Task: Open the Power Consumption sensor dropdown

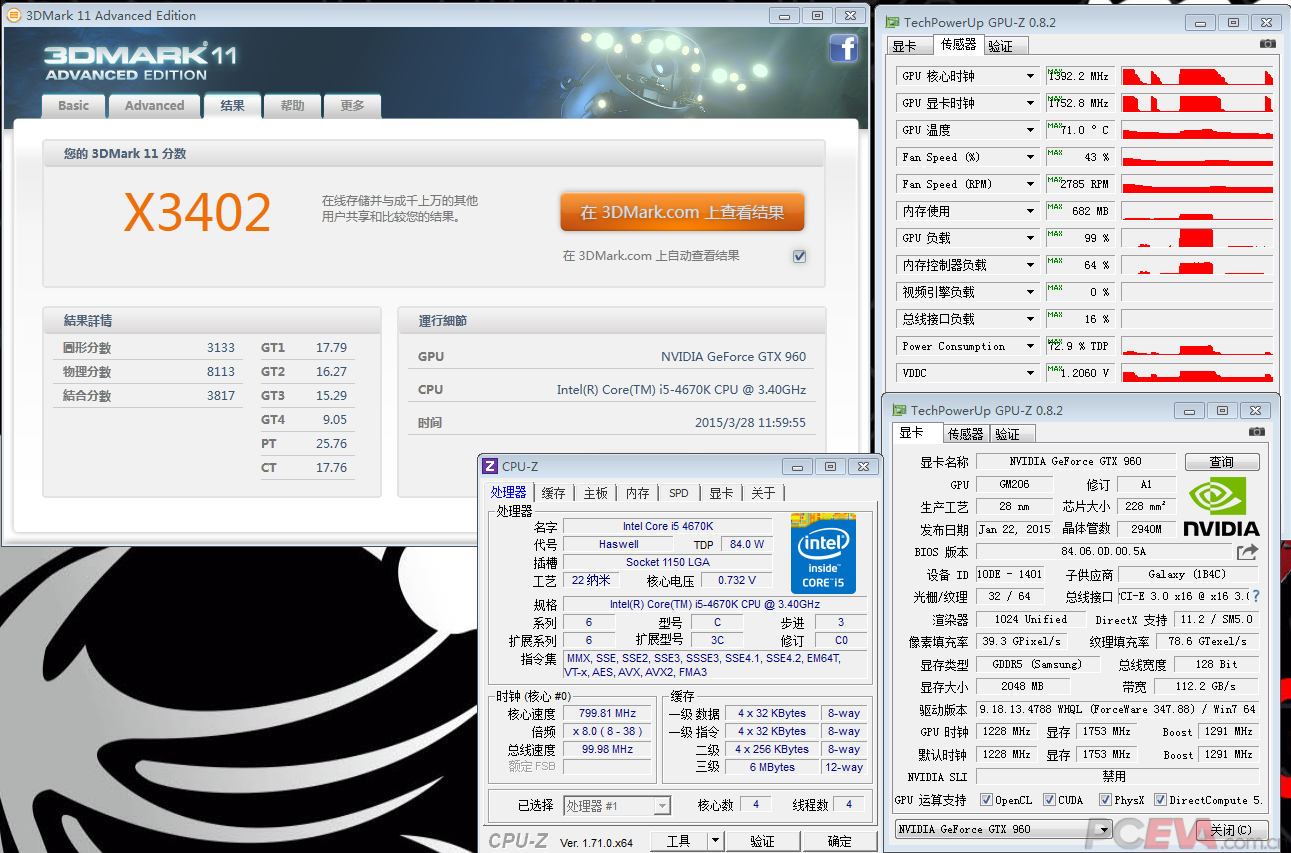Action: (x=1030, y=346)
